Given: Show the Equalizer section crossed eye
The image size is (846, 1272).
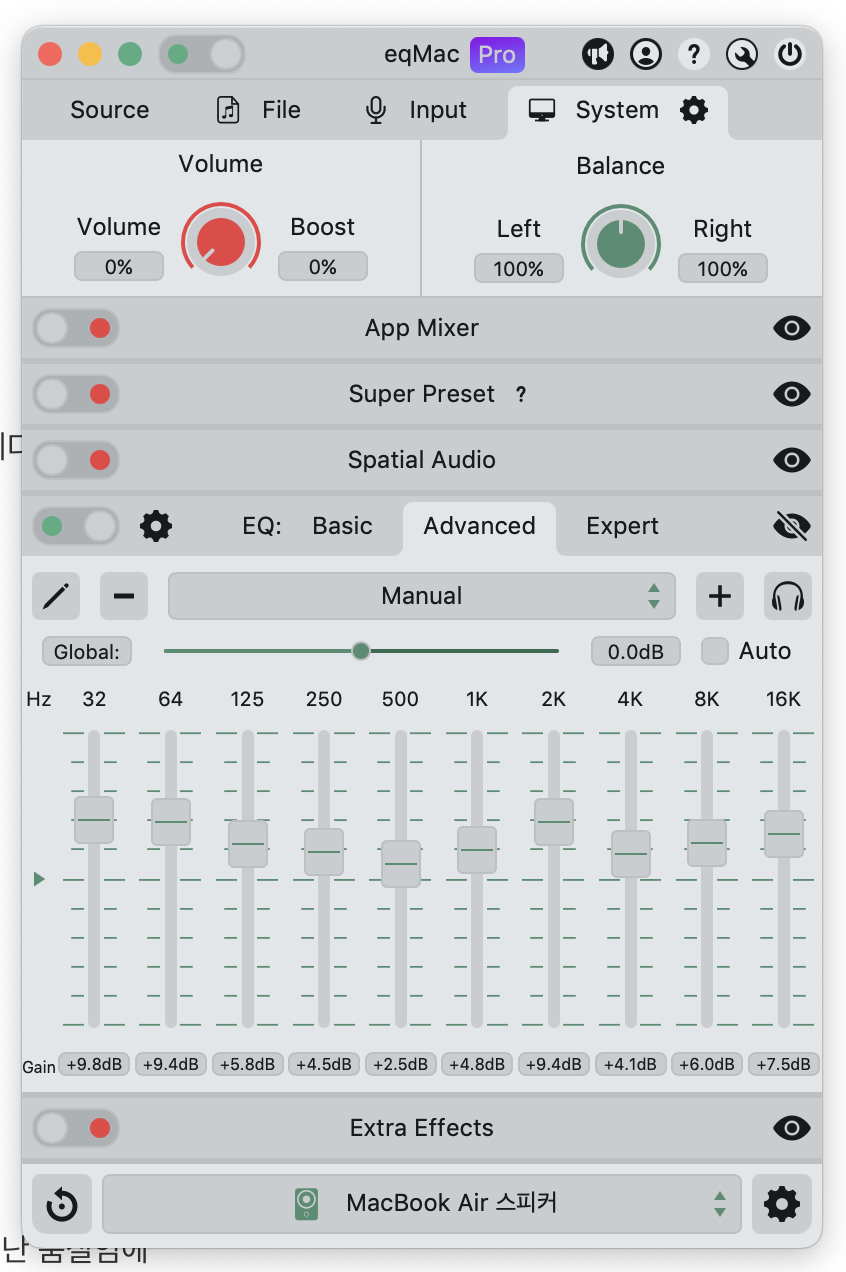Looking at the screenshot, I should [x=792, y=526].
